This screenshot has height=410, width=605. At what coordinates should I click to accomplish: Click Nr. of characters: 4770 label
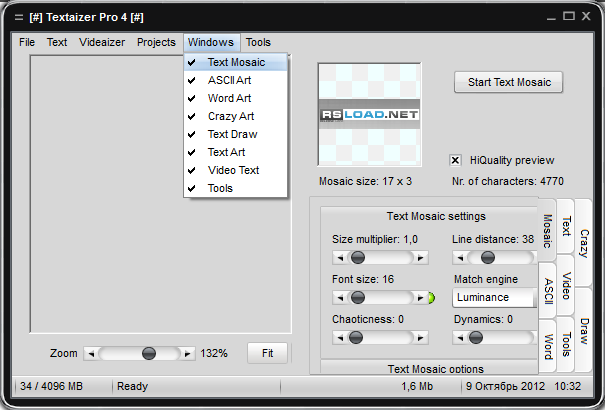point(508,181)
